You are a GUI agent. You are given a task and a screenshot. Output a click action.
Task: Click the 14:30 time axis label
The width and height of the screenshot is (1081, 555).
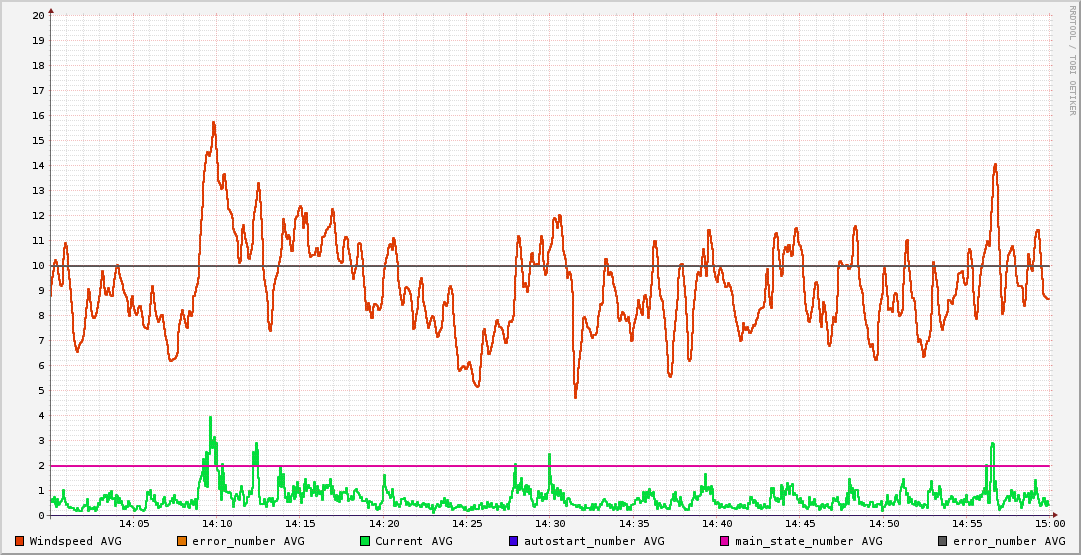click(x=550, y=524)
